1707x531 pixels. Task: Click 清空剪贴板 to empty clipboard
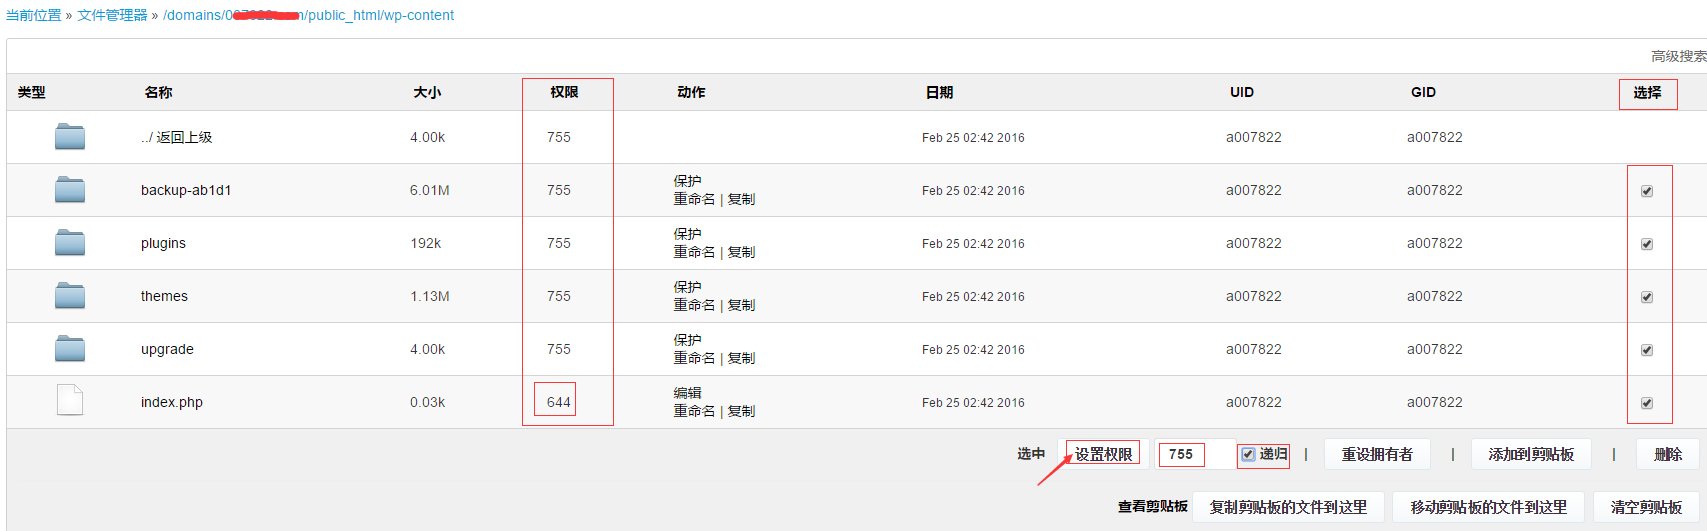1646,508
